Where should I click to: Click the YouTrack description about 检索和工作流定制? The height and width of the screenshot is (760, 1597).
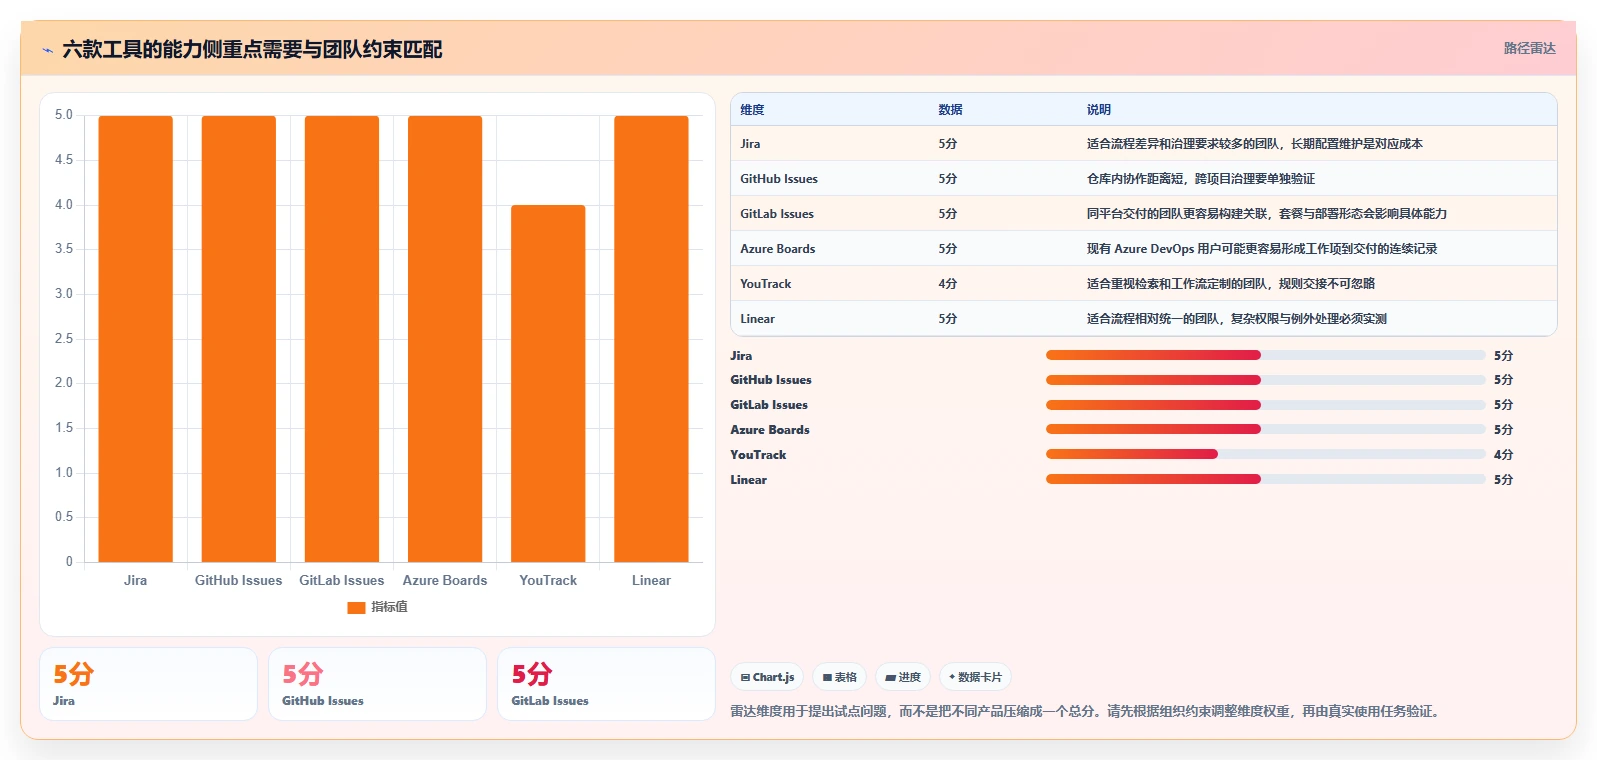pos(1231,284)
